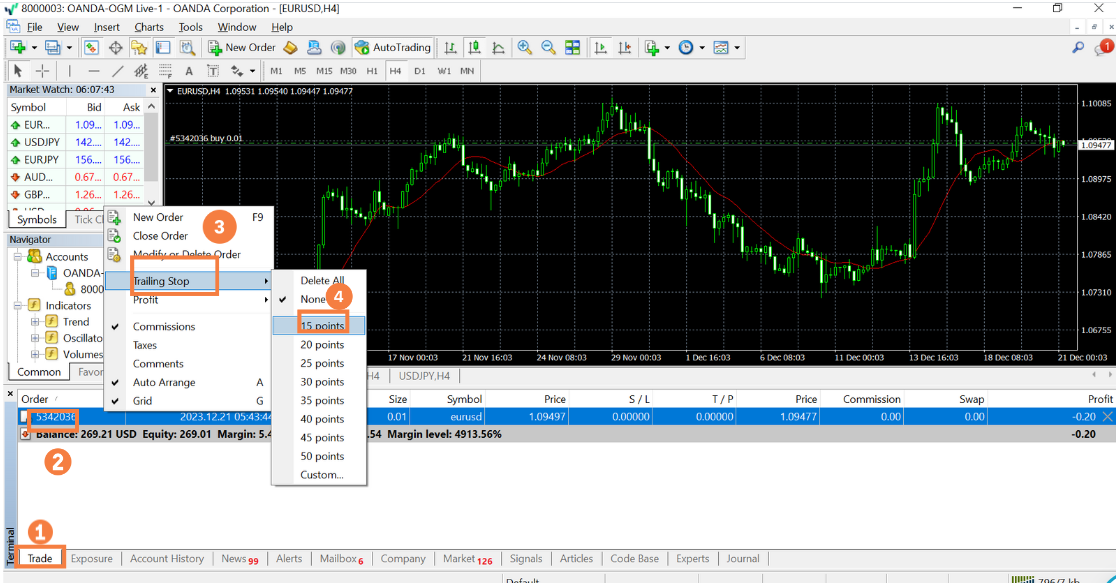Expand the Periods dropdown arrow
The image size is (1116, 583).
[702, 48]
